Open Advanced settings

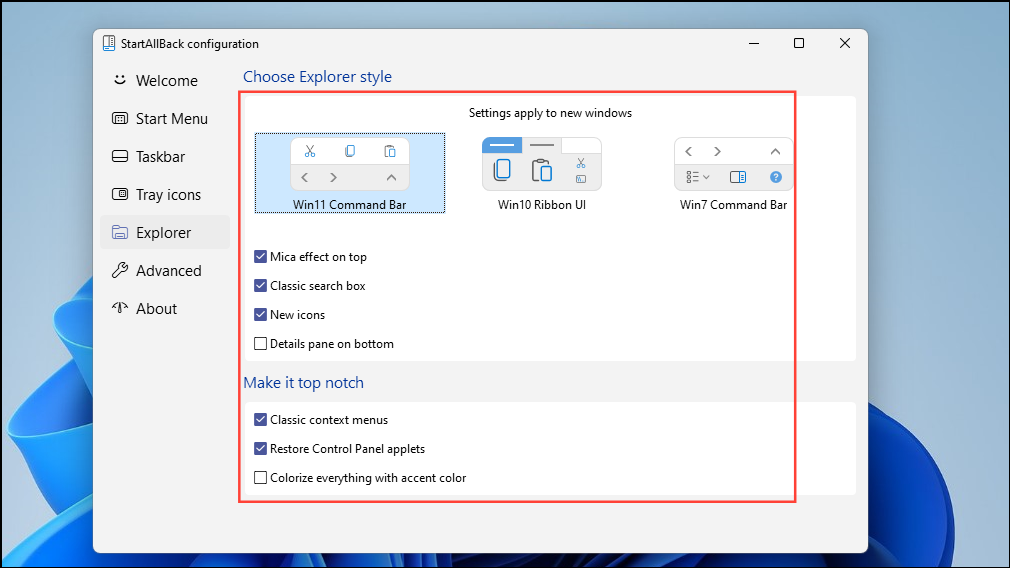(x=165, y=270)
